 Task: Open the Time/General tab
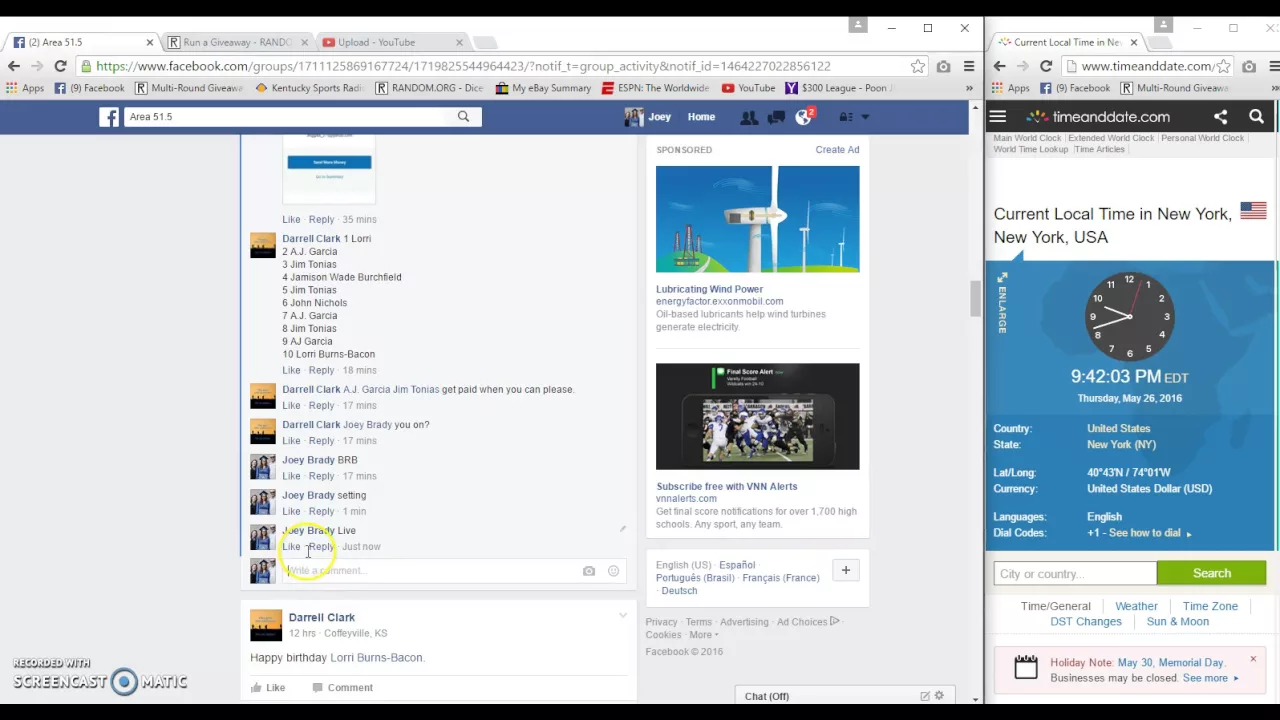tap(1055, 606)
